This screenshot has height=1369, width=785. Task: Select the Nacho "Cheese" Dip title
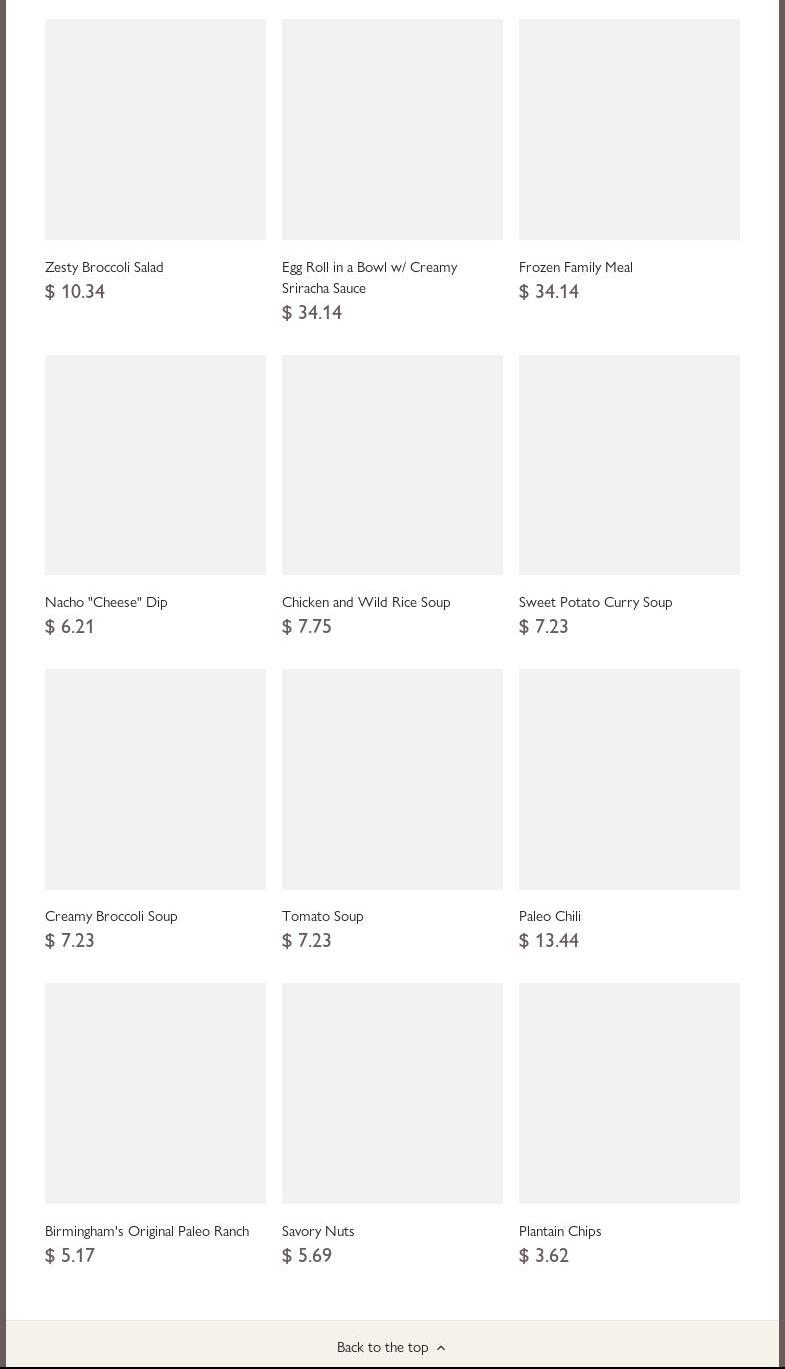pos(106,602)
